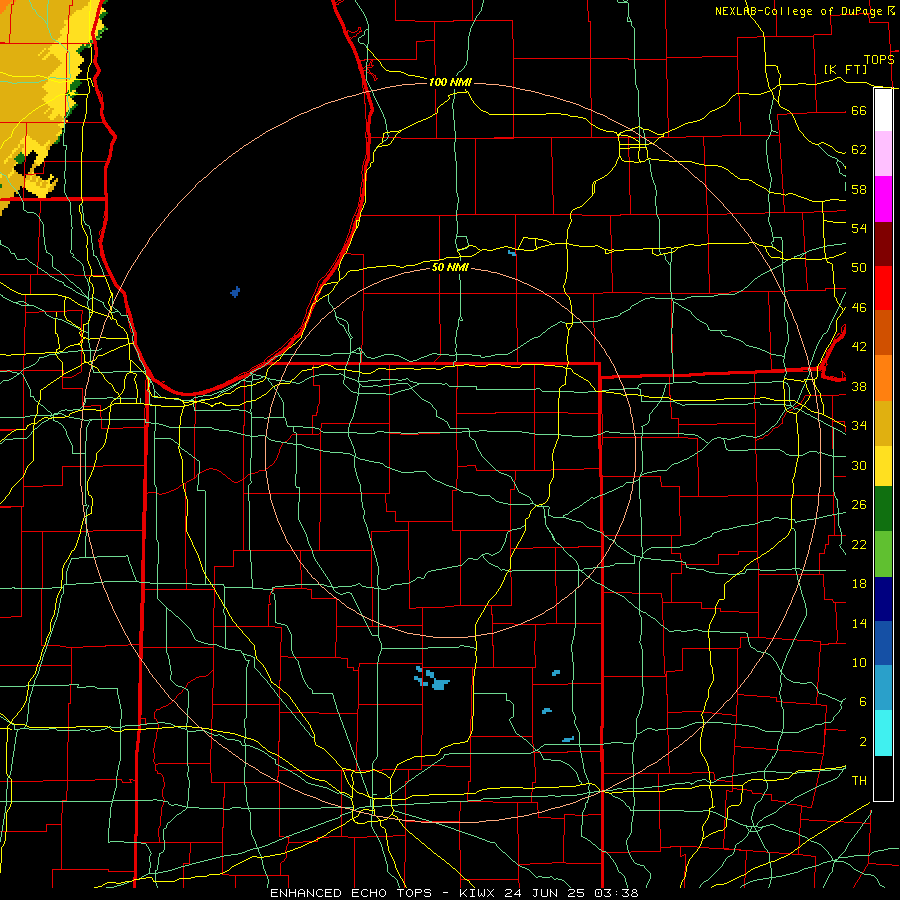Image resolution: width=900 pixels, height=900 pixels.
Task: Select the dark maroon legend swatch
Action: click(x=883, y=244)
